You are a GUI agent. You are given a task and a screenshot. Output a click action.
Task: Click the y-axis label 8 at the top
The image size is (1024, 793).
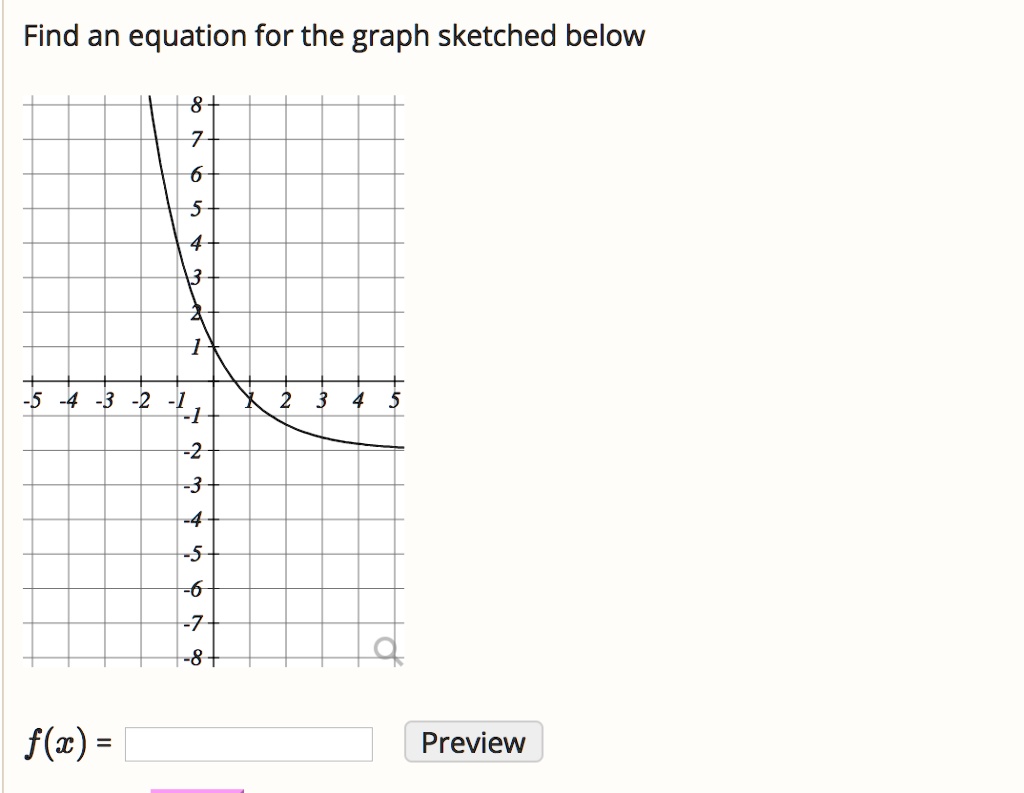(197, 105)
